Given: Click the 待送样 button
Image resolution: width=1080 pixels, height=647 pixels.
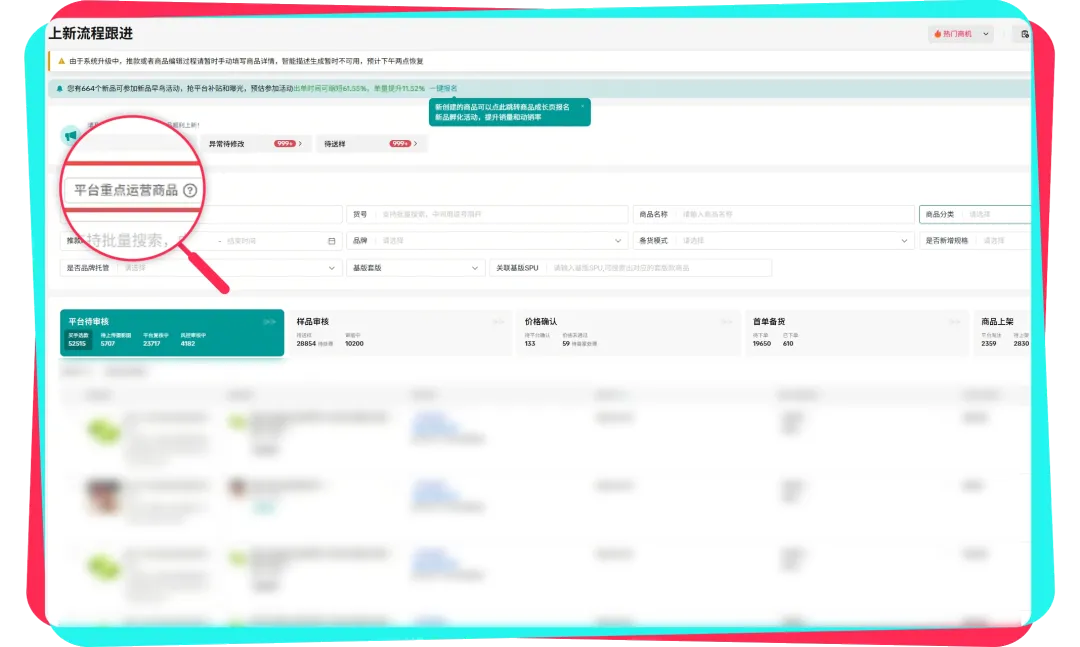Looking at the screenshot, I should point(370,144).
